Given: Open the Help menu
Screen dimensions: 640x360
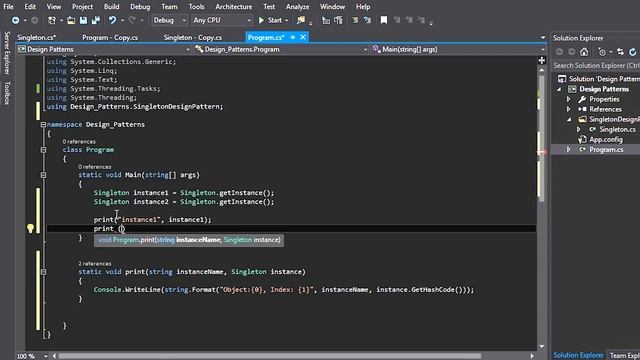Looking at the screenshot, I should (362, 7).
